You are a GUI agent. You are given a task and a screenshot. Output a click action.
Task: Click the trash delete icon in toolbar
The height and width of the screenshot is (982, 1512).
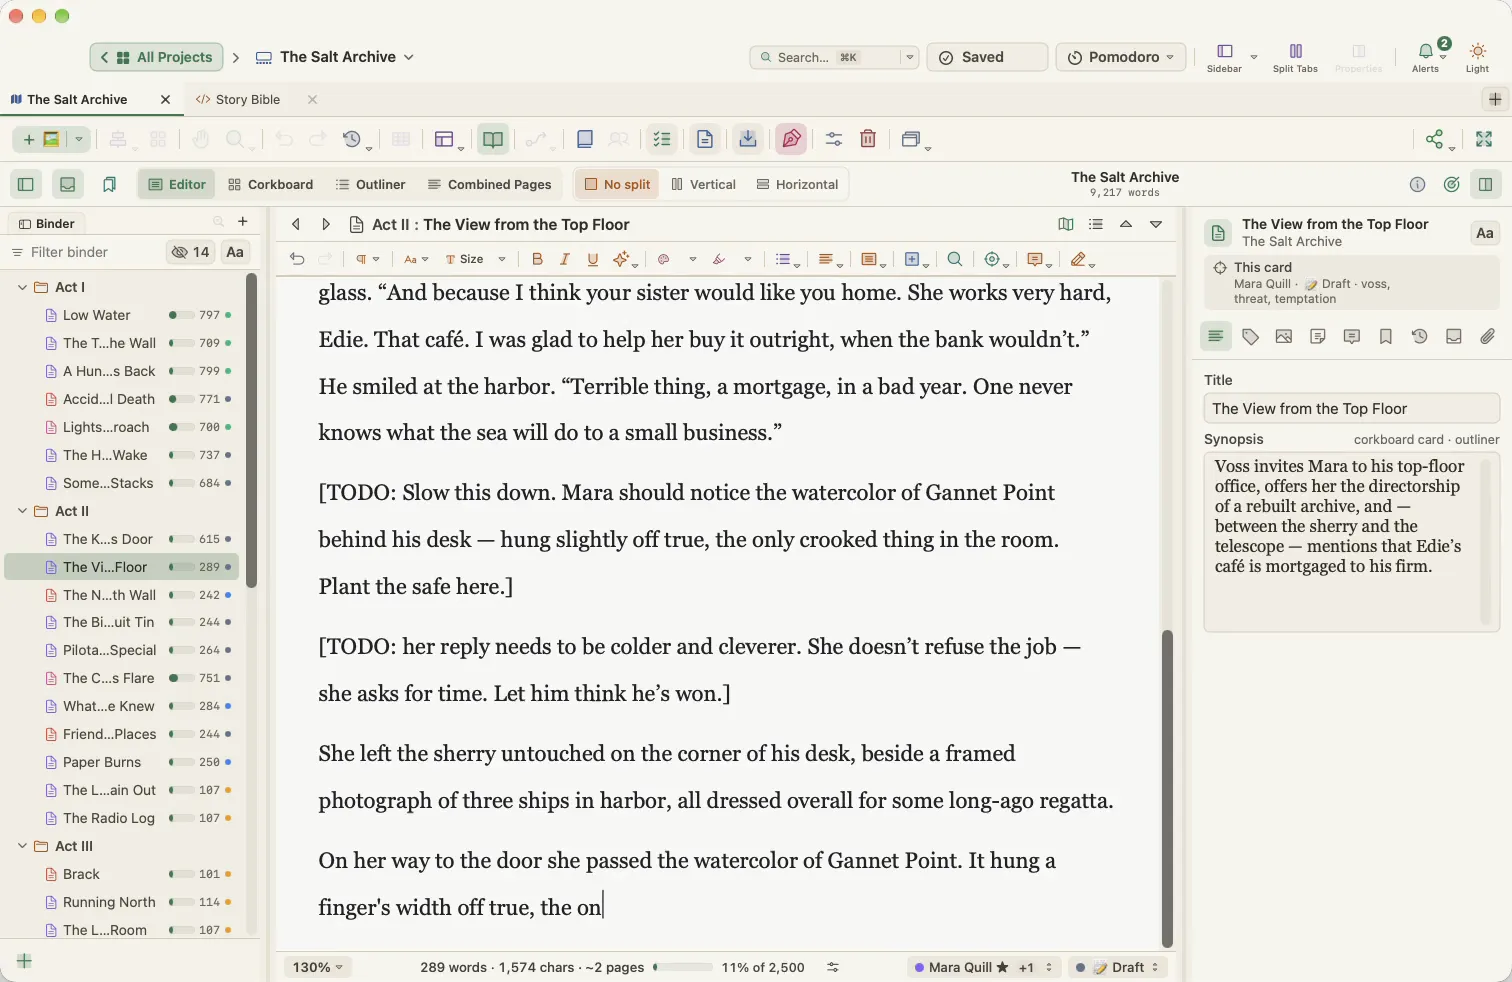(x=868, y=139)
